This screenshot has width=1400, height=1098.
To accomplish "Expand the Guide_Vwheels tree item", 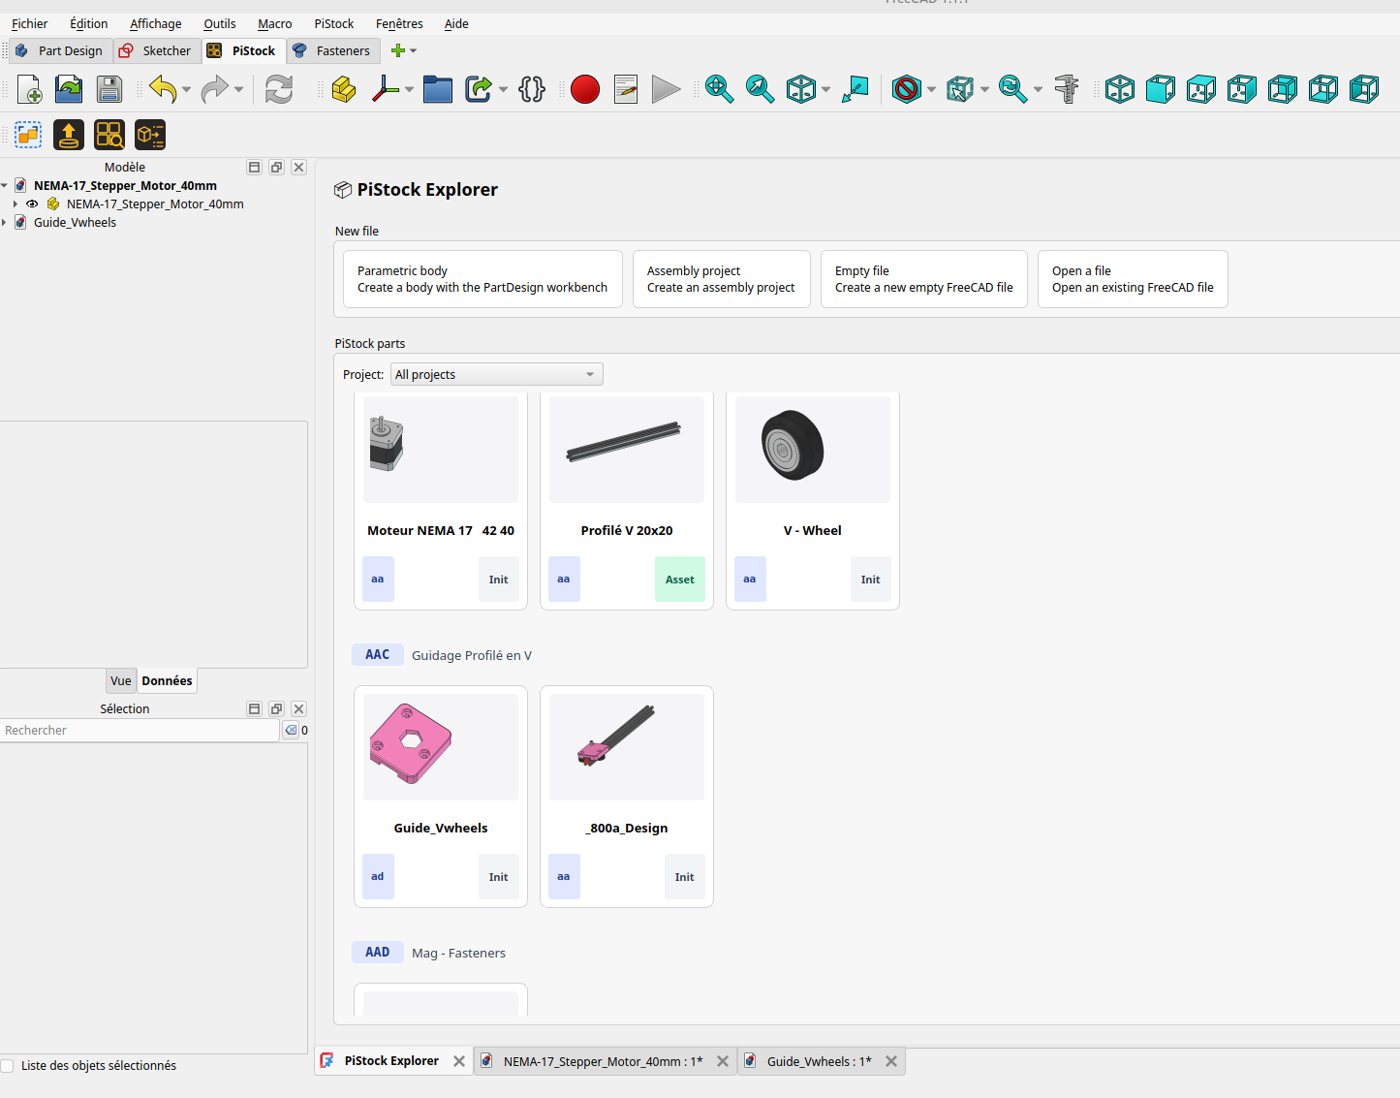I will click(x=5, y=223).
